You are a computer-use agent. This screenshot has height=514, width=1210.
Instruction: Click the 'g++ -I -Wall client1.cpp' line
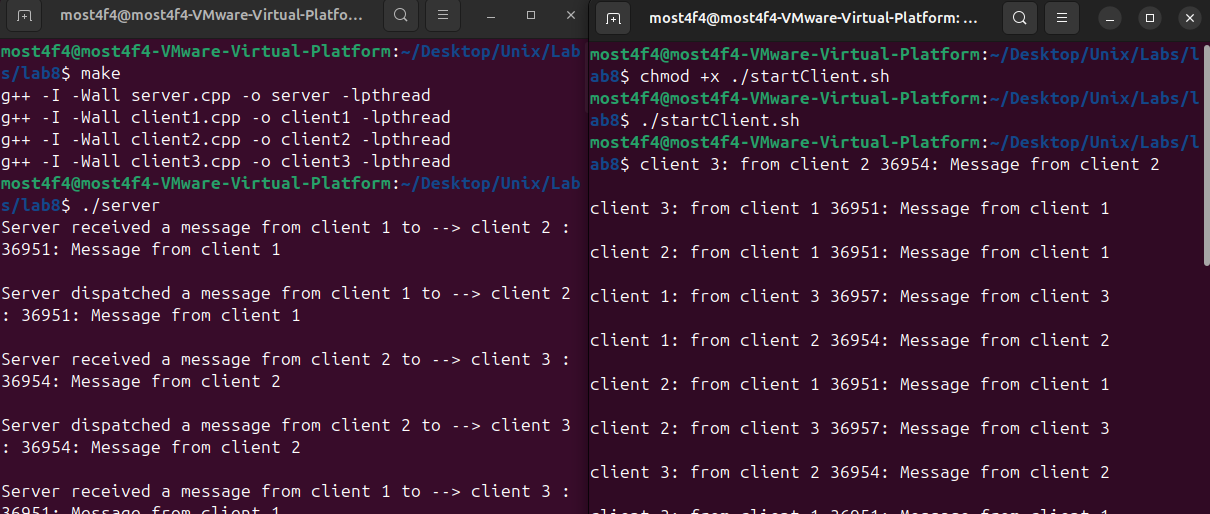click(x=226, y=118)
